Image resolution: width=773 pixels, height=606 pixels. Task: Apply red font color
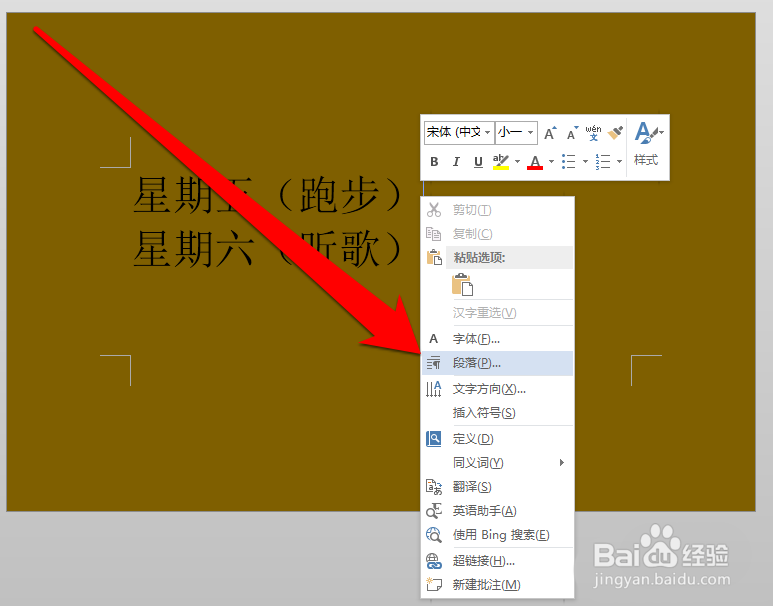(535, 162)
